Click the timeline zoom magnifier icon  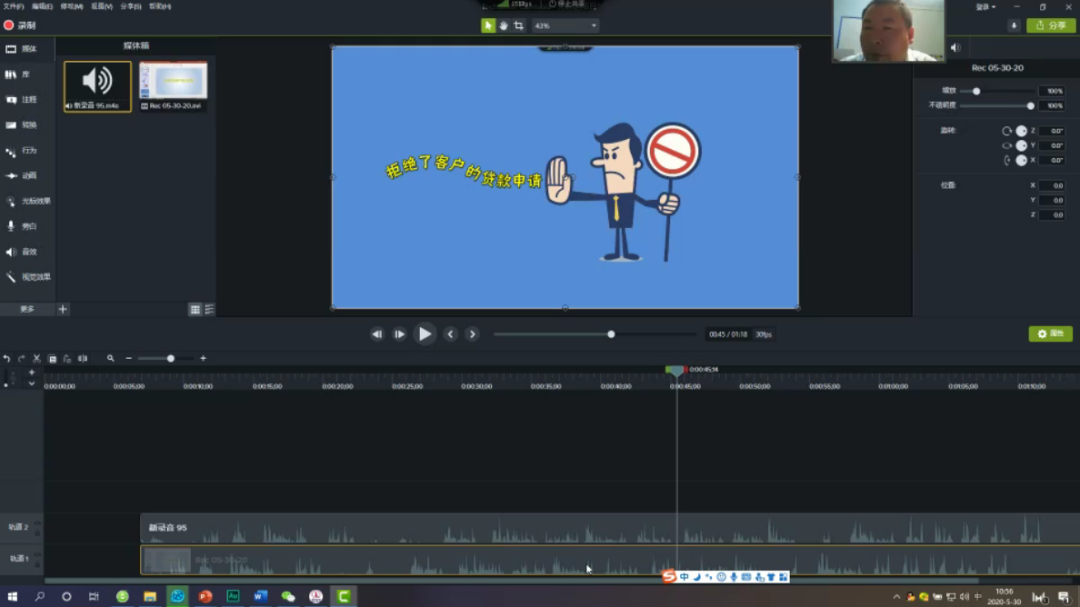[x=110, y=358]
